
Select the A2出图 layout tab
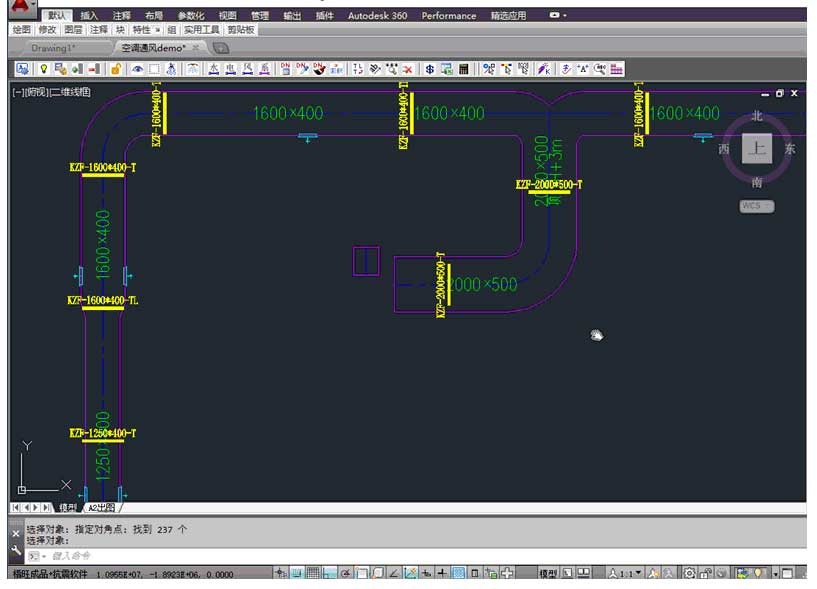pyautogui.click(x=101, y=508)
